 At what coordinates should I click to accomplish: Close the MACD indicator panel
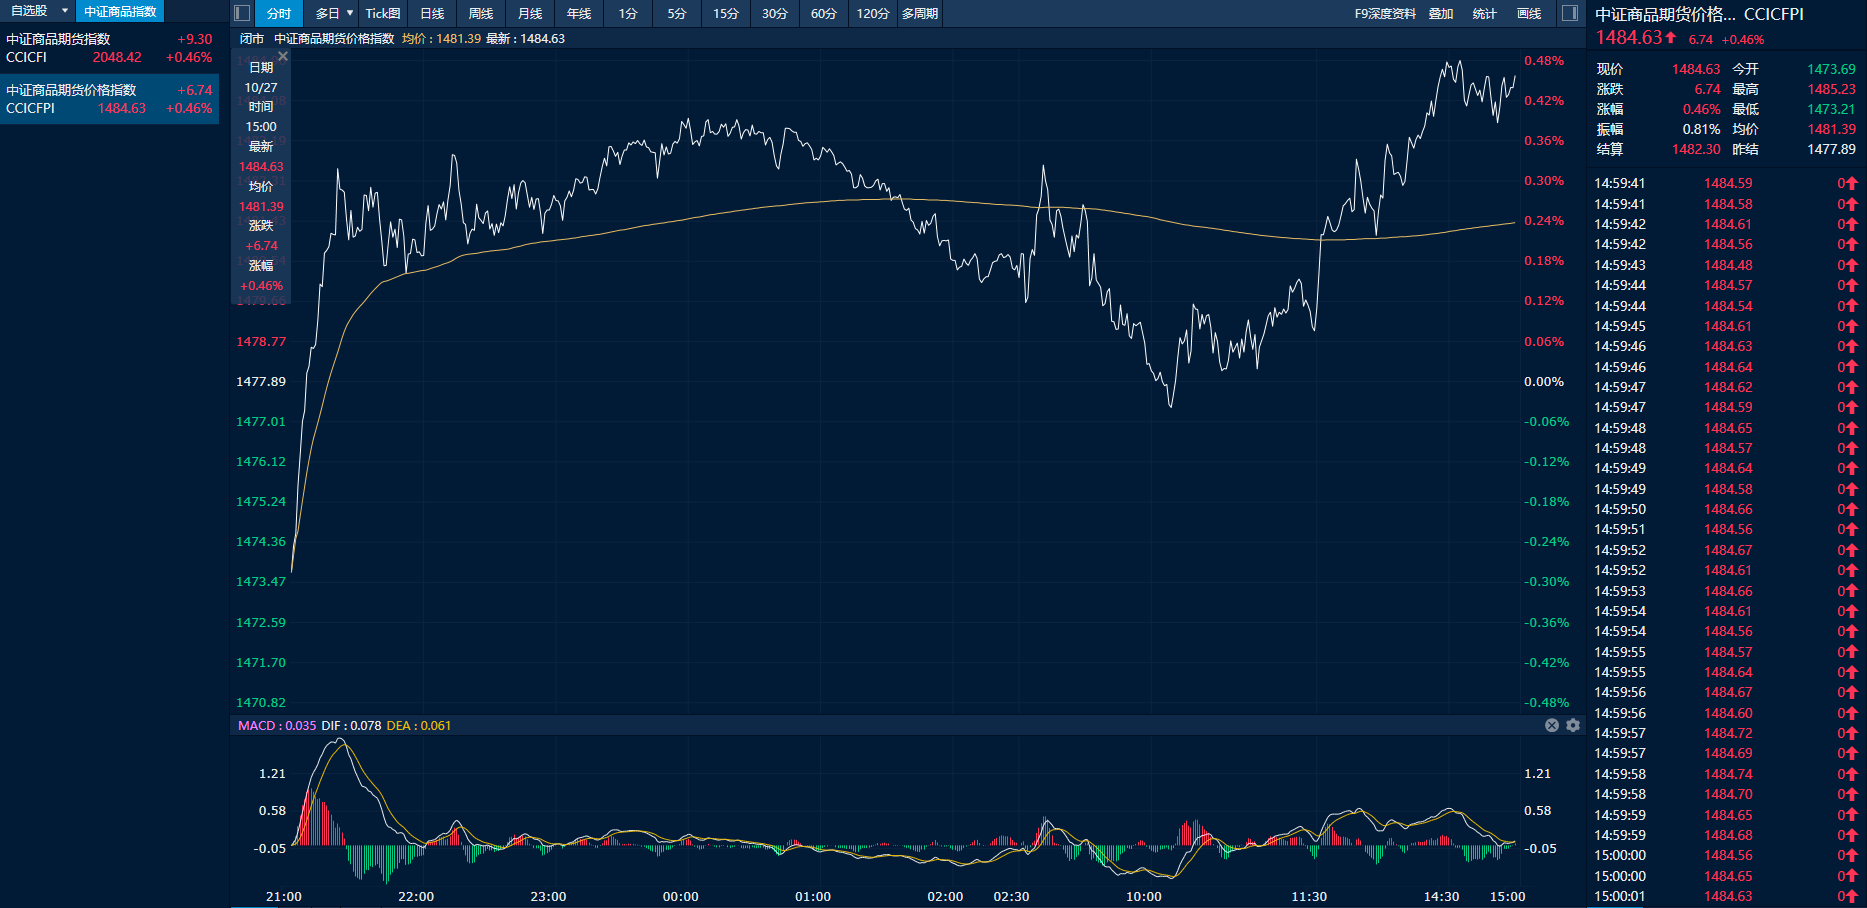1552,725
